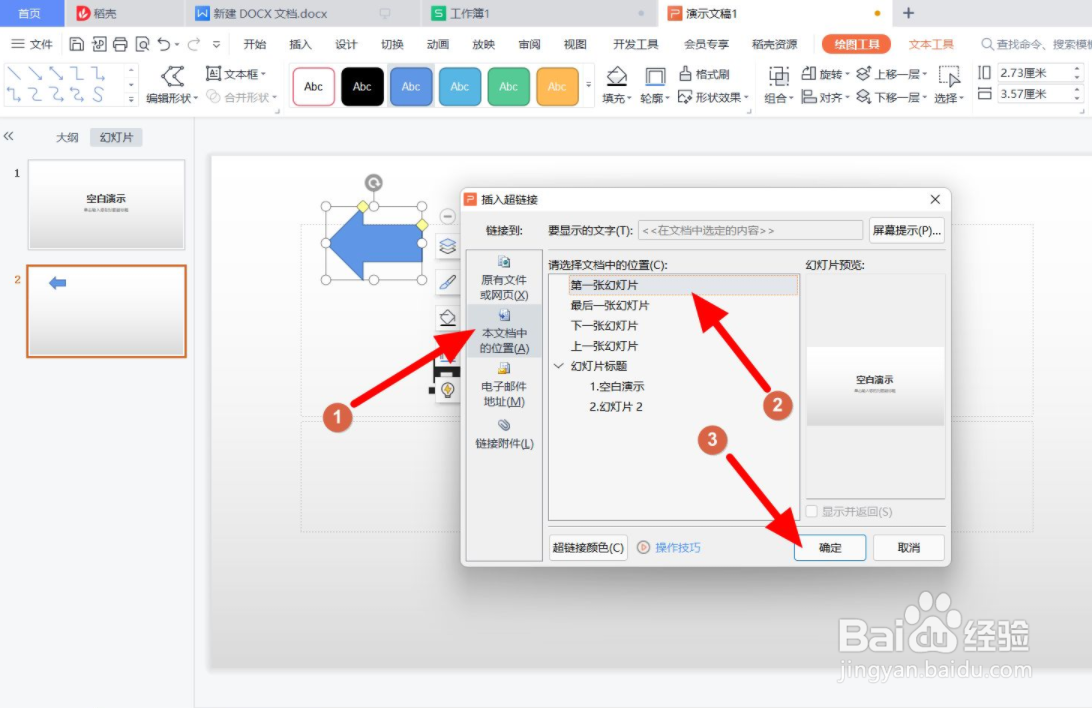Click the 屏幕提示(P)... button
Image resolution: width=1092 pixels, height=708 pixels.
point(907,230)
